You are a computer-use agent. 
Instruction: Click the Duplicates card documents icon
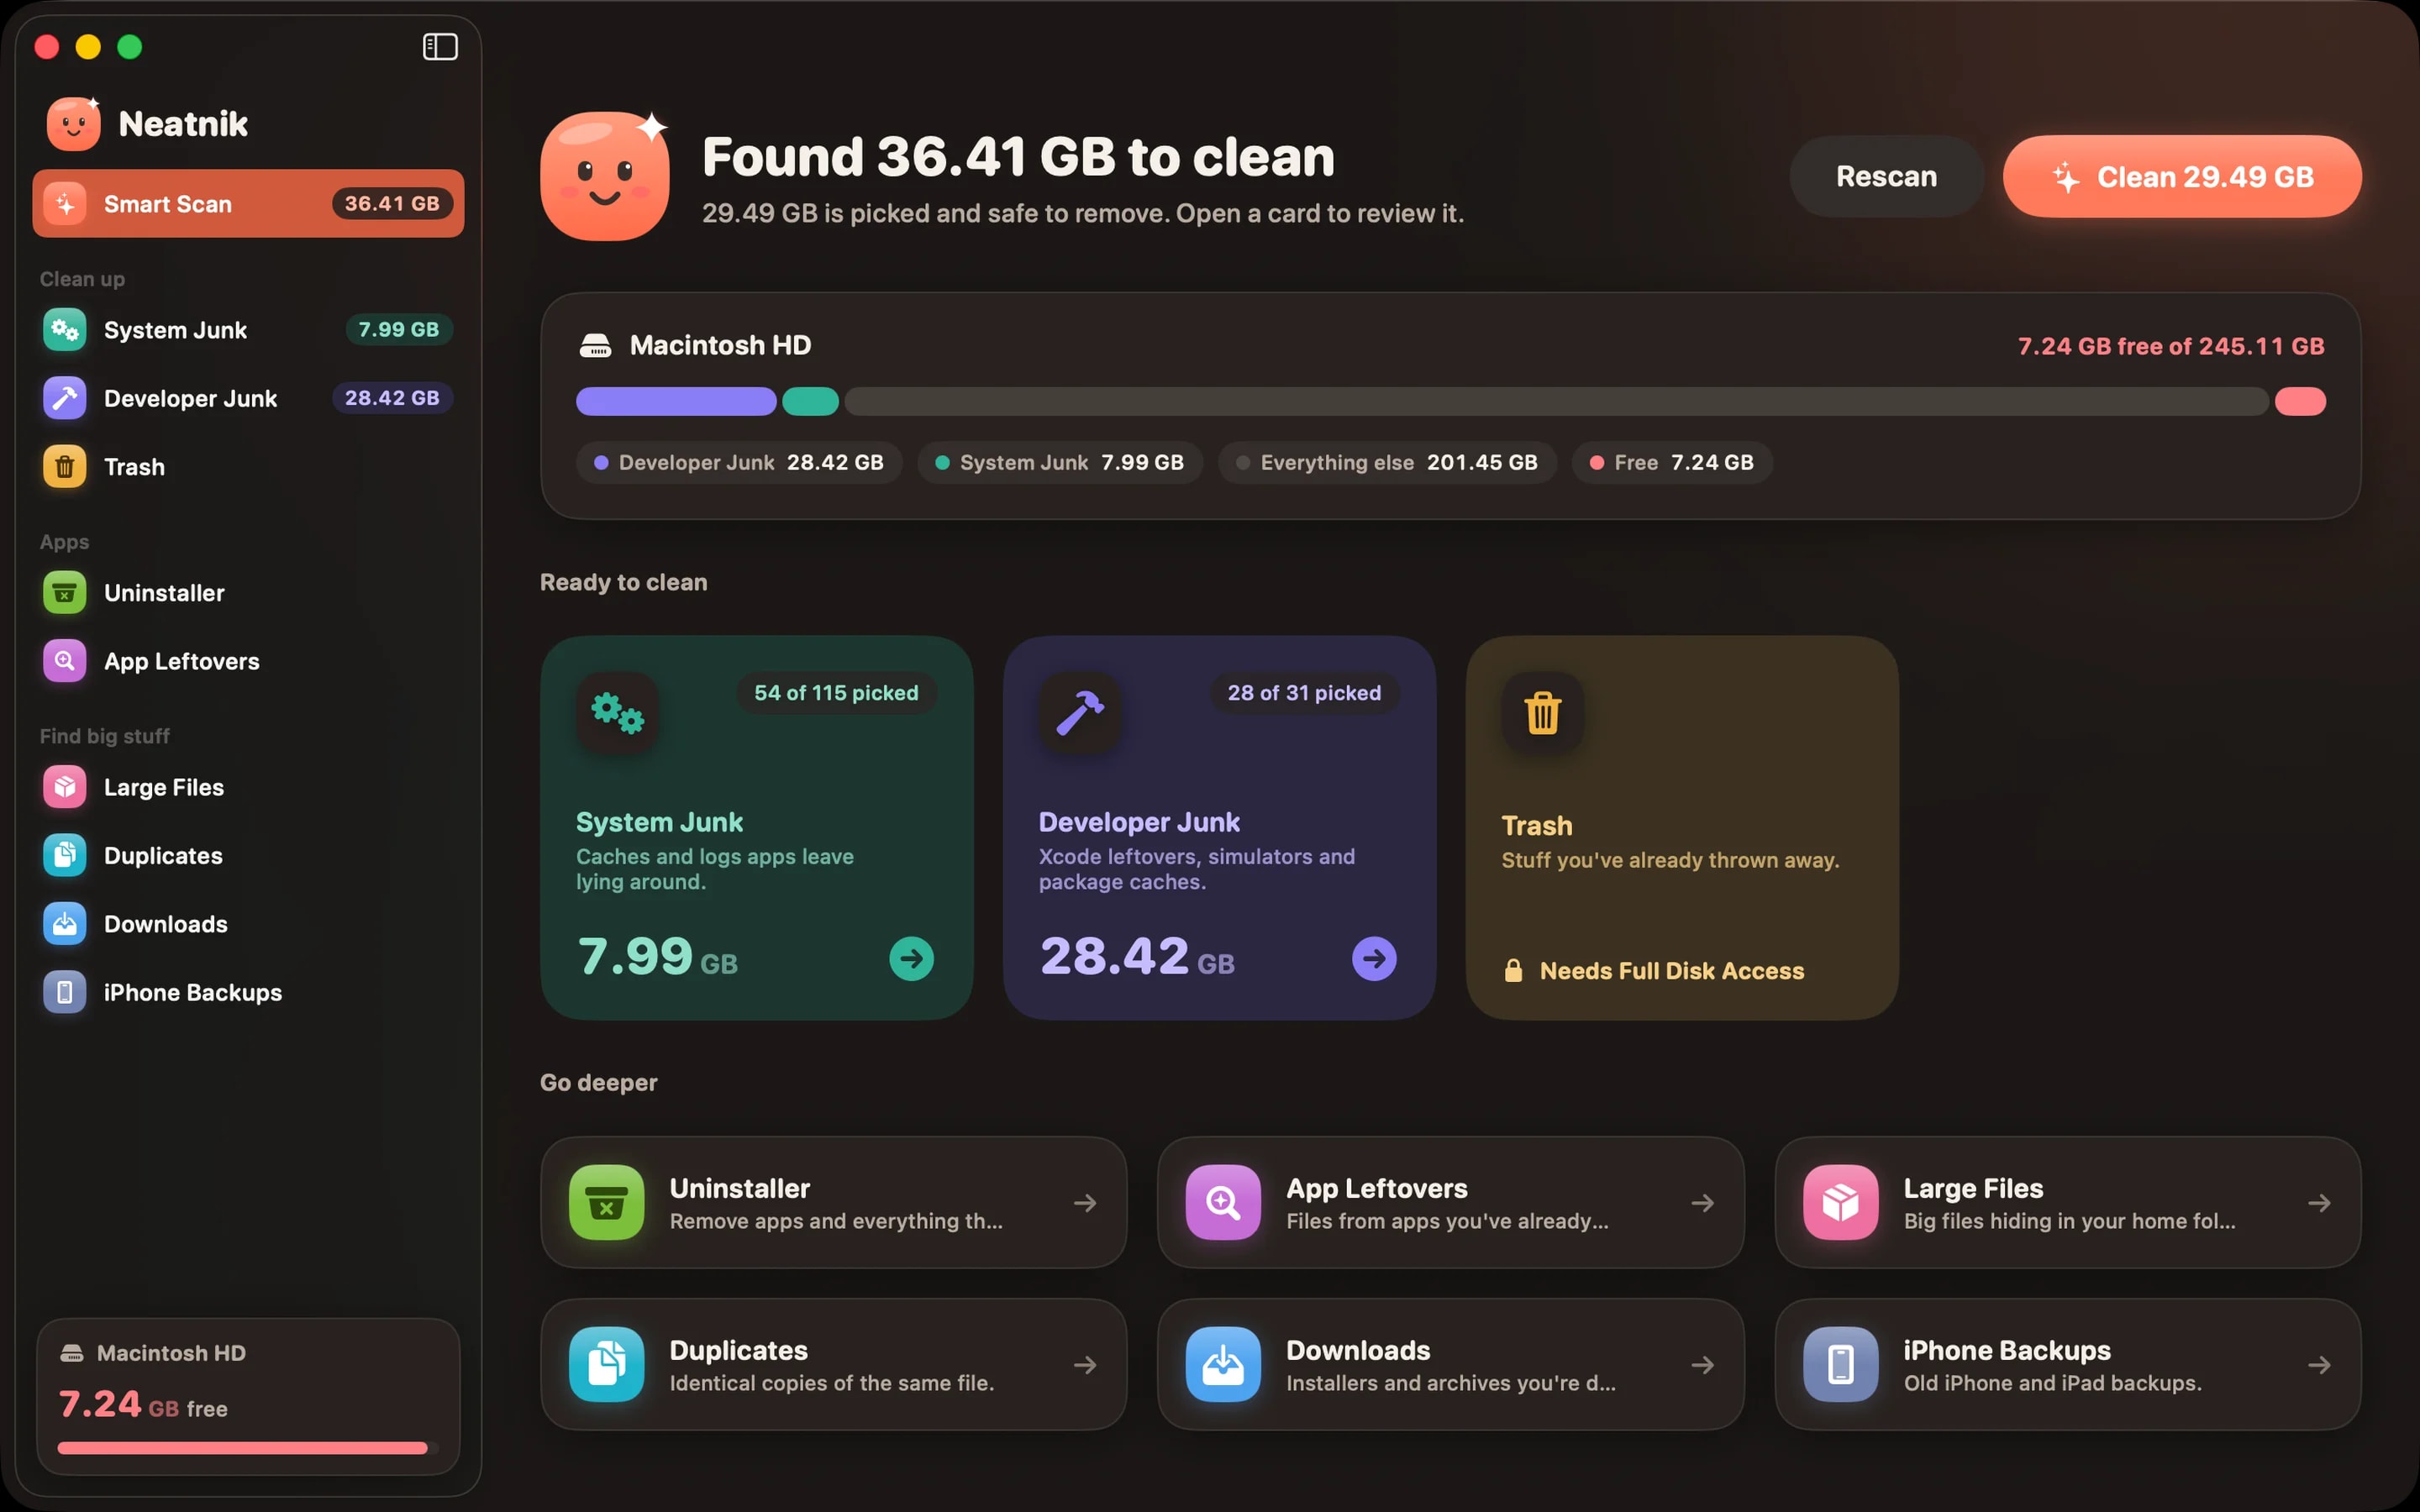pos(606,1364)
